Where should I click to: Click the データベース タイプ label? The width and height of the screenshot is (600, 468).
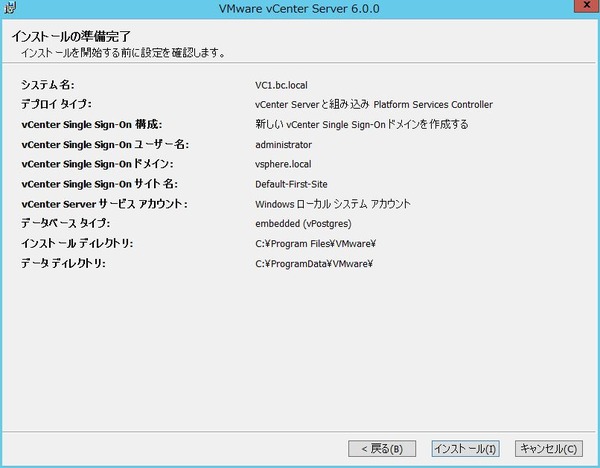click(65, 223)
